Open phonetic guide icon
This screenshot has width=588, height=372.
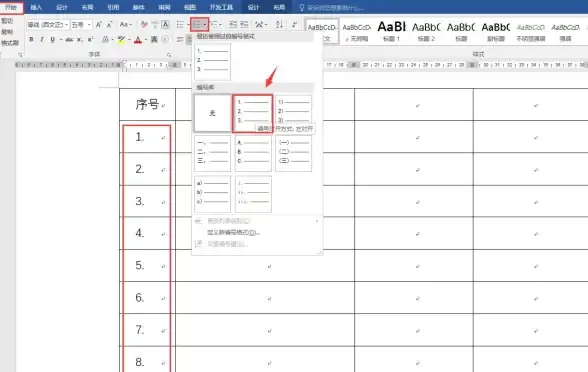coord(155,25)
